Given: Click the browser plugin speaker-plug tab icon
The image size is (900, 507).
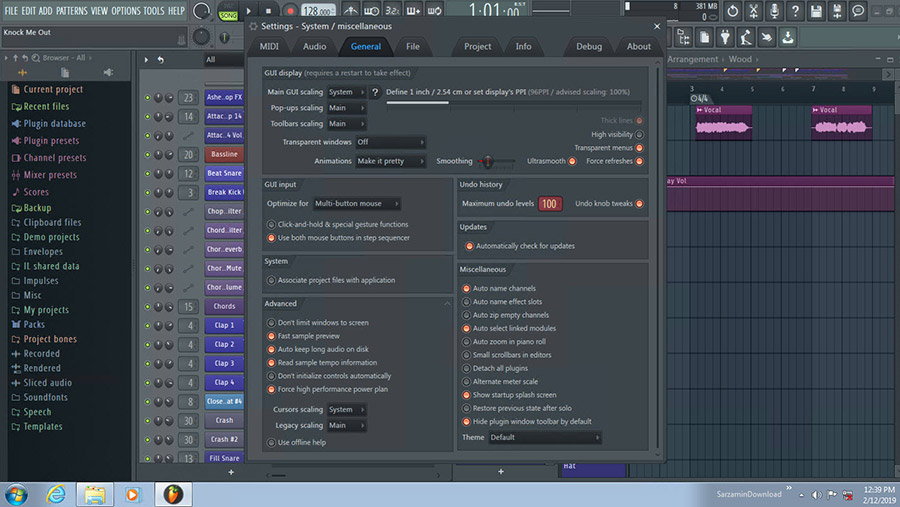Looking at the screenshot, I should click(108, 72).
